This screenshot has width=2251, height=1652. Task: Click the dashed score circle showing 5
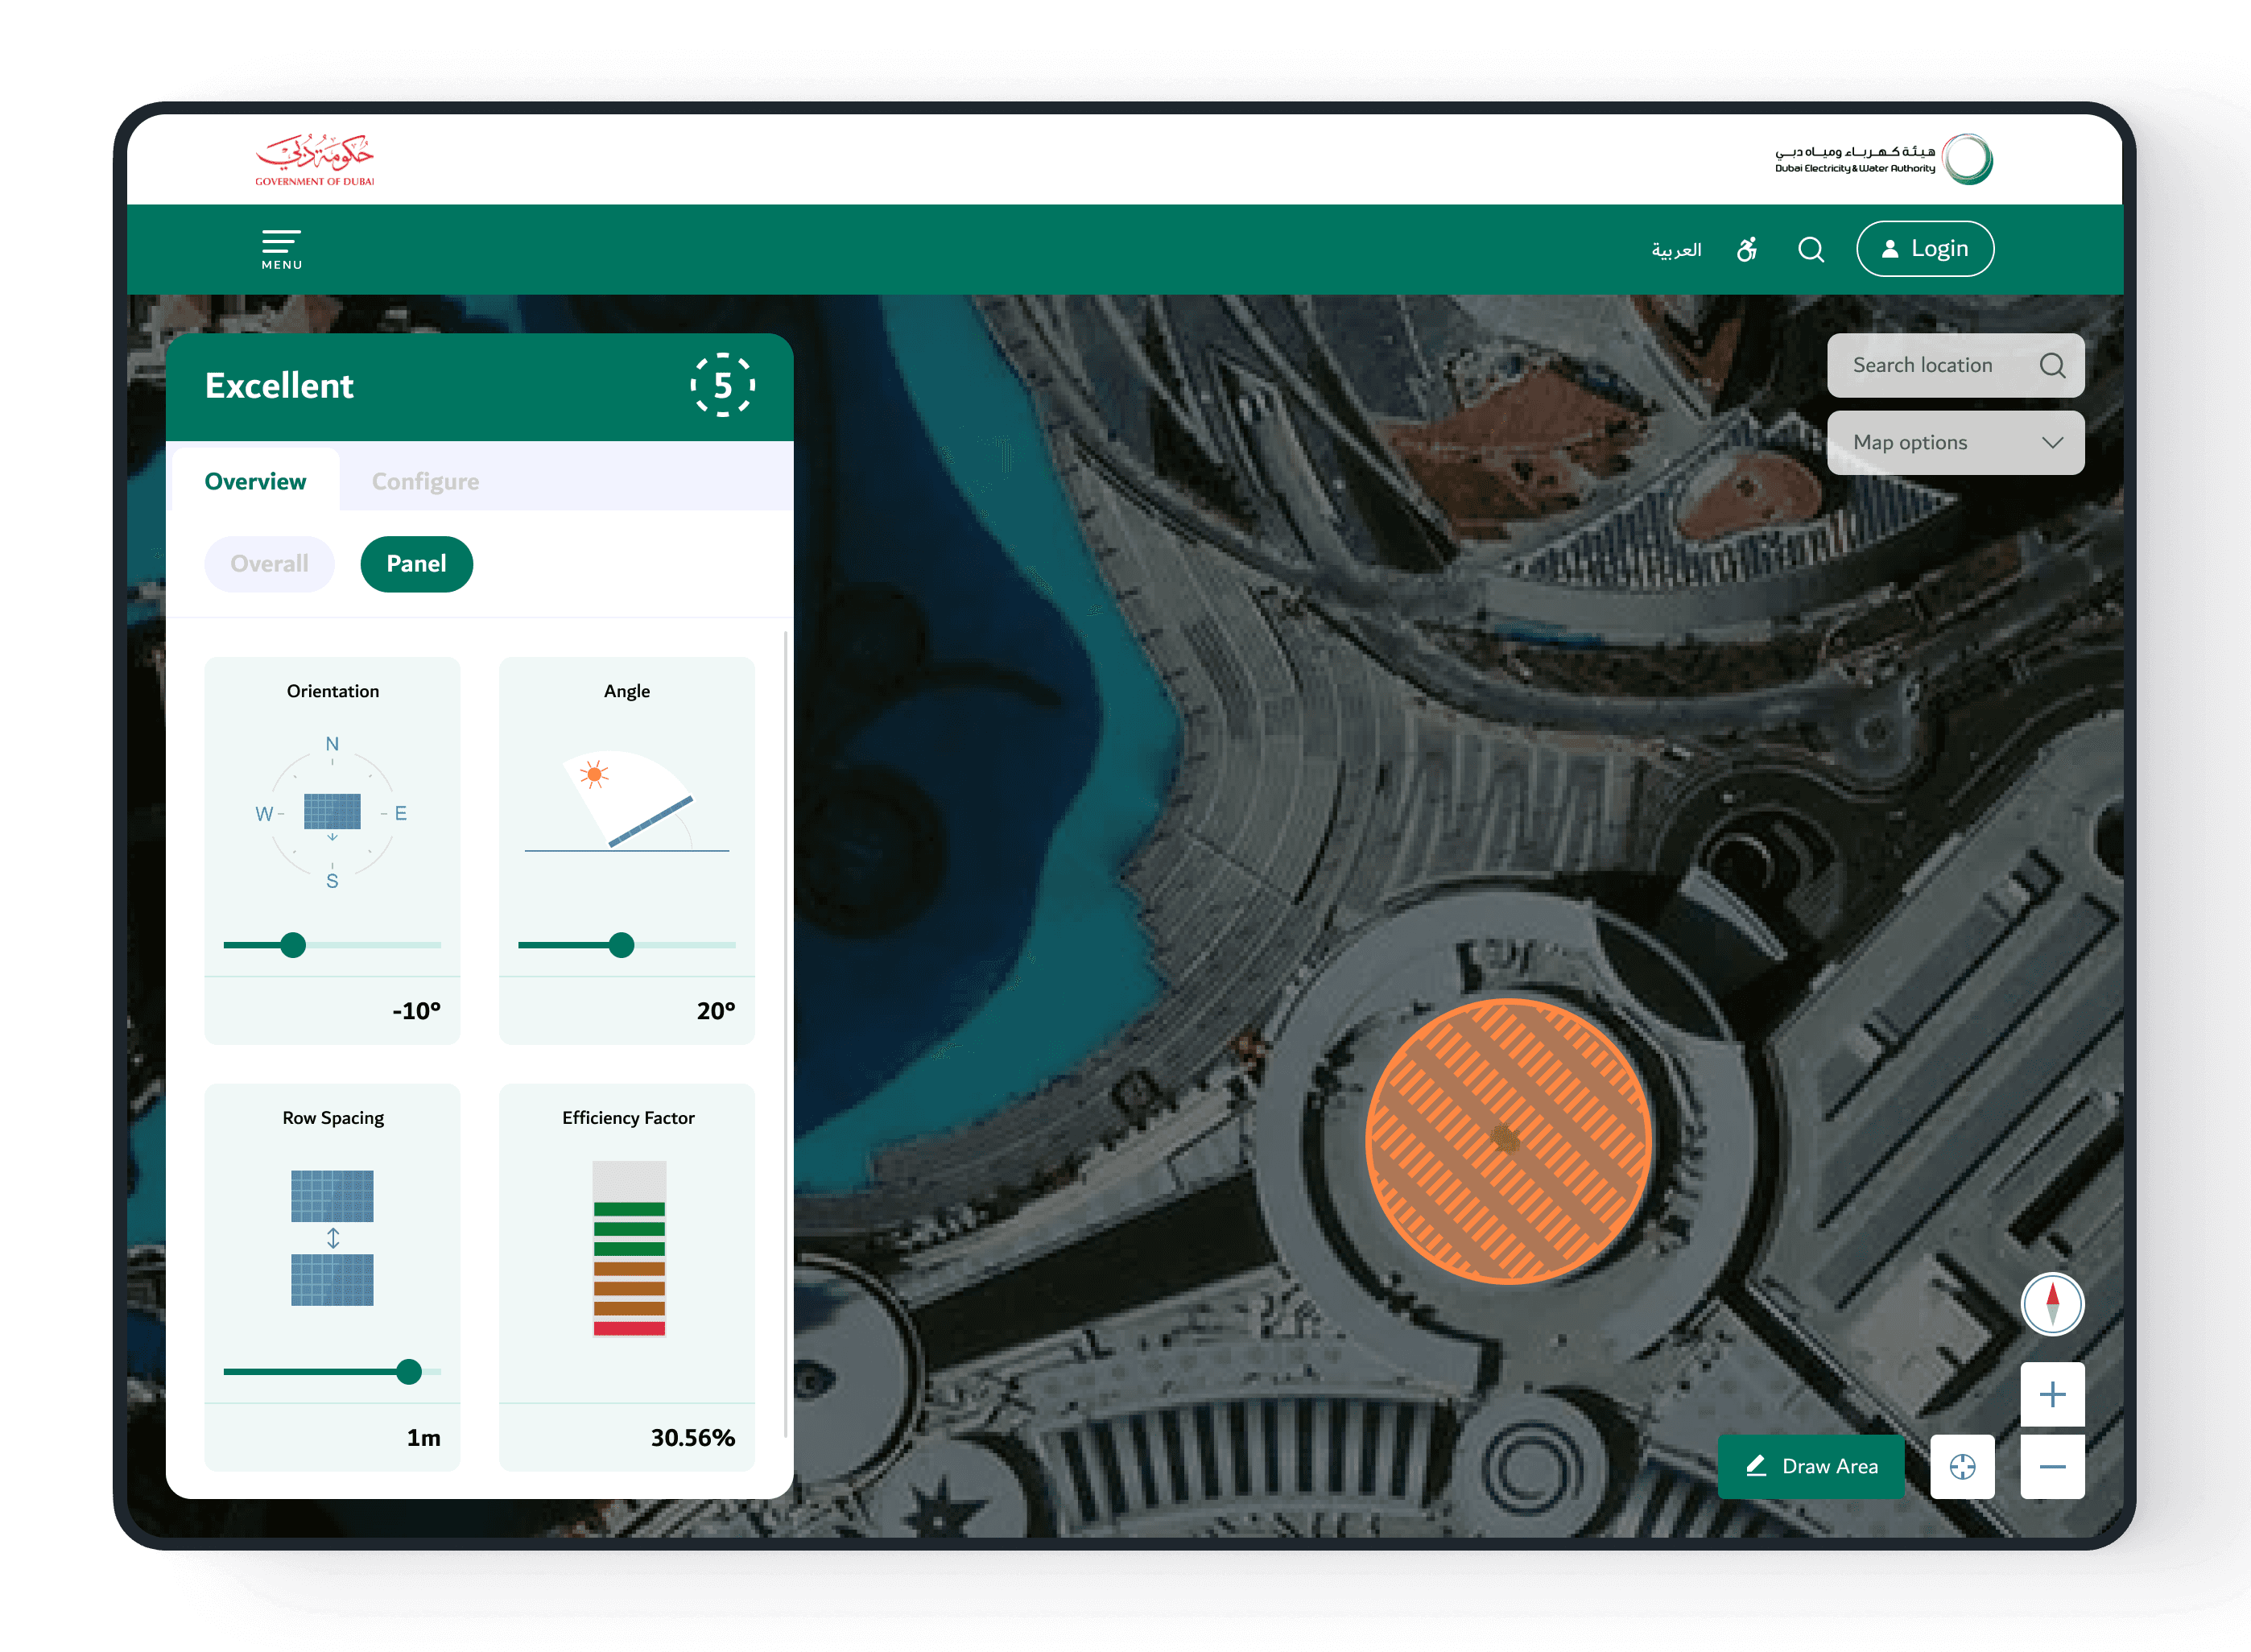point(722,385)
